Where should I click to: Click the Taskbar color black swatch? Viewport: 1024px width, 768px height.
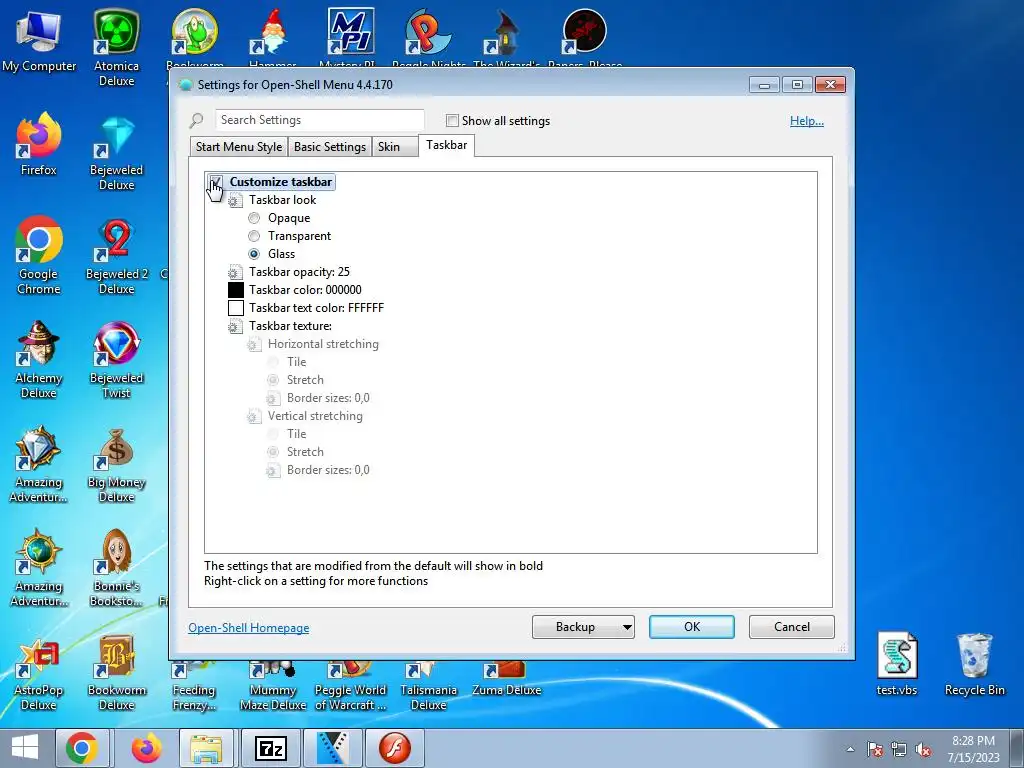(x=236, y=290)
